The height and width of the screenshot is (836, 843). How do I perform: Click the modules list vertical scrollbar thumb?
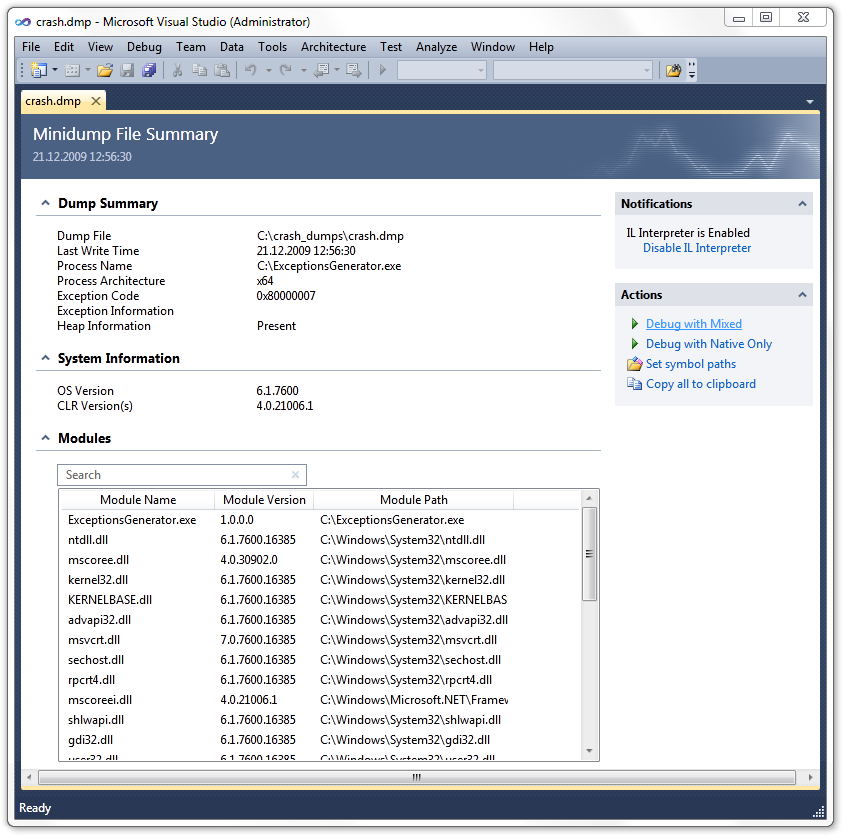click(x=589, y=554)
